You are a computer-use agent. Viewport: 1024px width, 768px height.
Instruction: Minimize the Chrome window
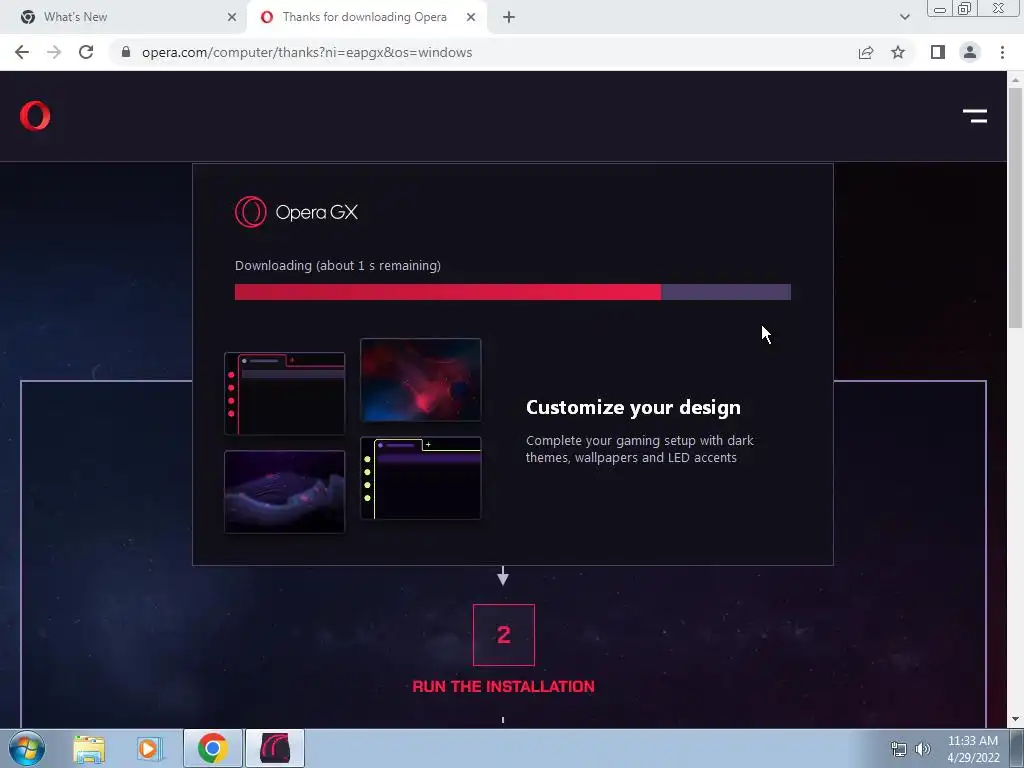pyautogui.click(x=940, y=9)
